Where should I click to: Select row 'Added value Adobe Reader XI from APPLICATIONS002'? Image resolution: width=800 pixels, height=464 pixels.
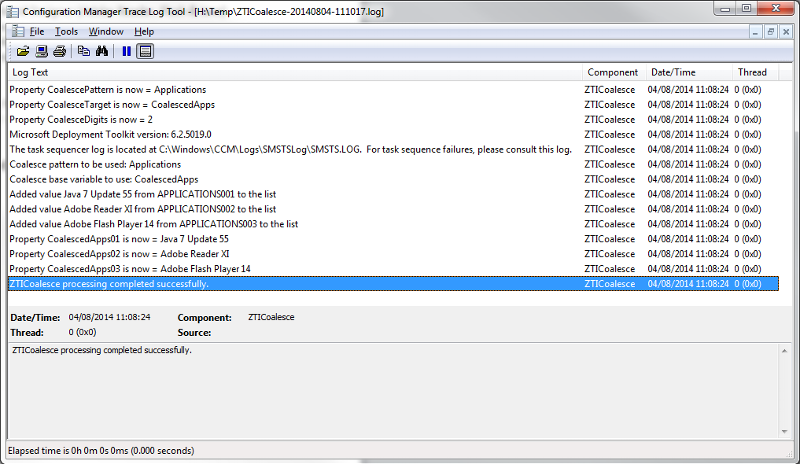coord(393,209)
